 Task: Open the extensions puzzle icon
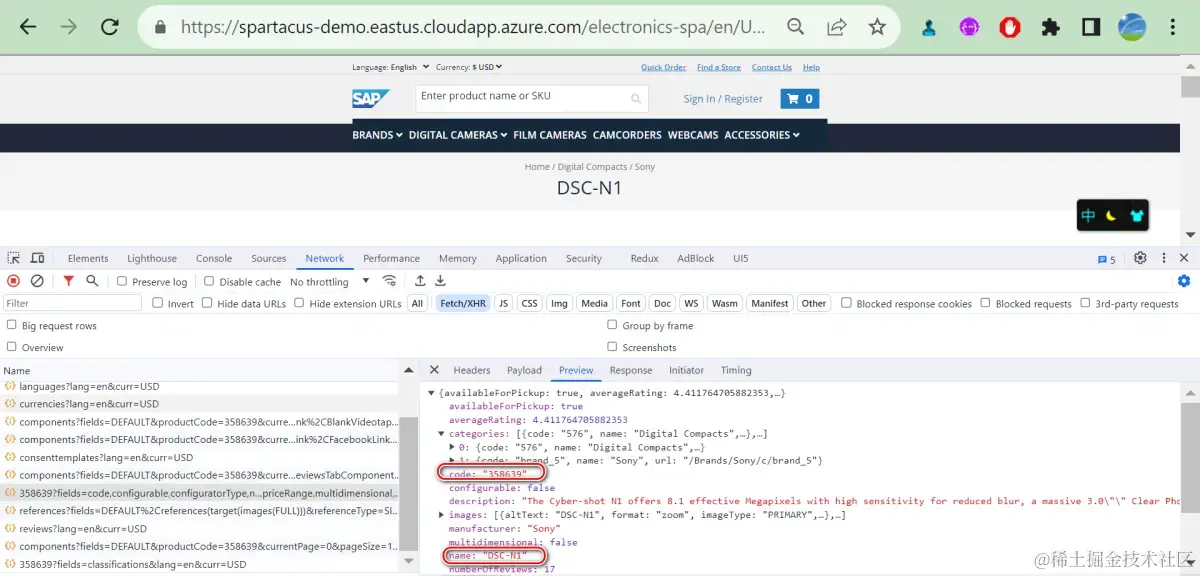coord(1051,28)
